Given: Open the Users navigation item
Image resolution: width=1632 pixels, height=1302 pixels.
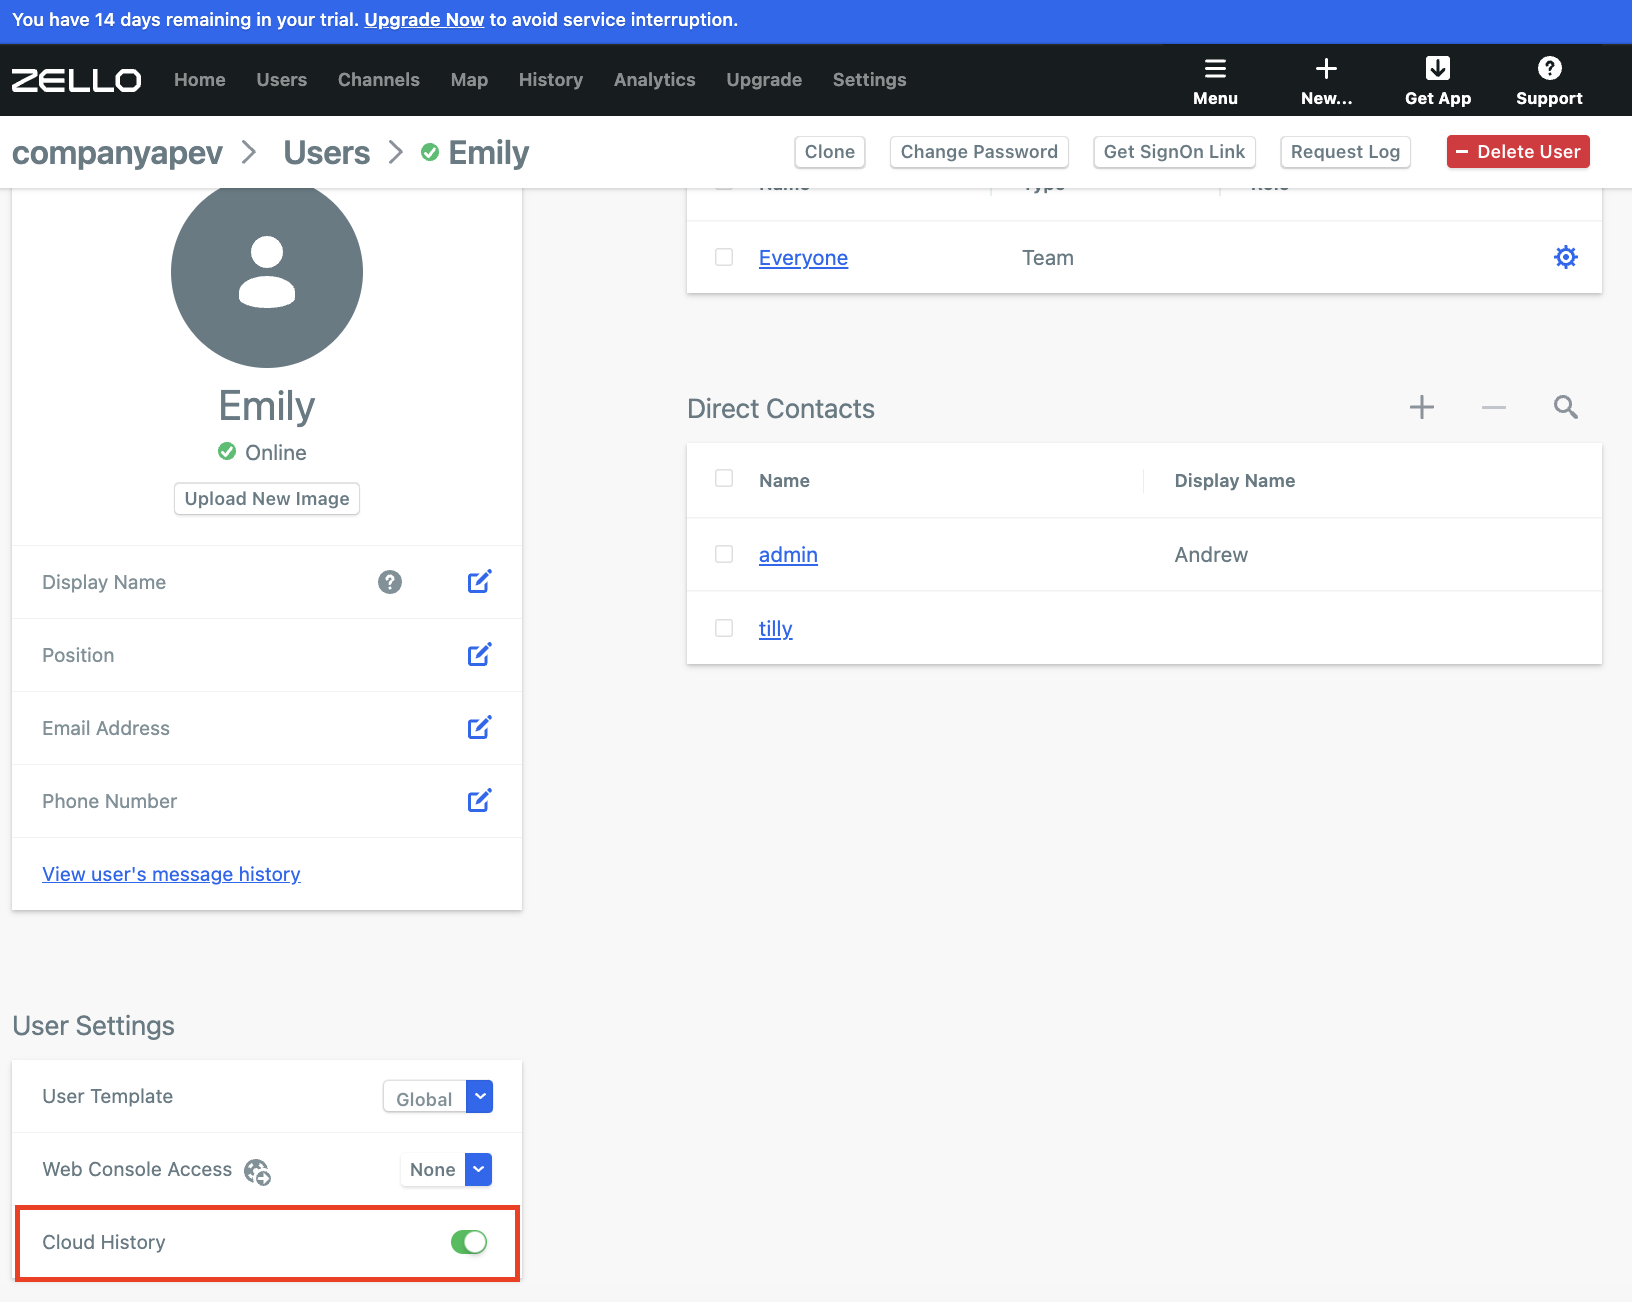Looking at the screenshot, I should click(x=282, y=80).
